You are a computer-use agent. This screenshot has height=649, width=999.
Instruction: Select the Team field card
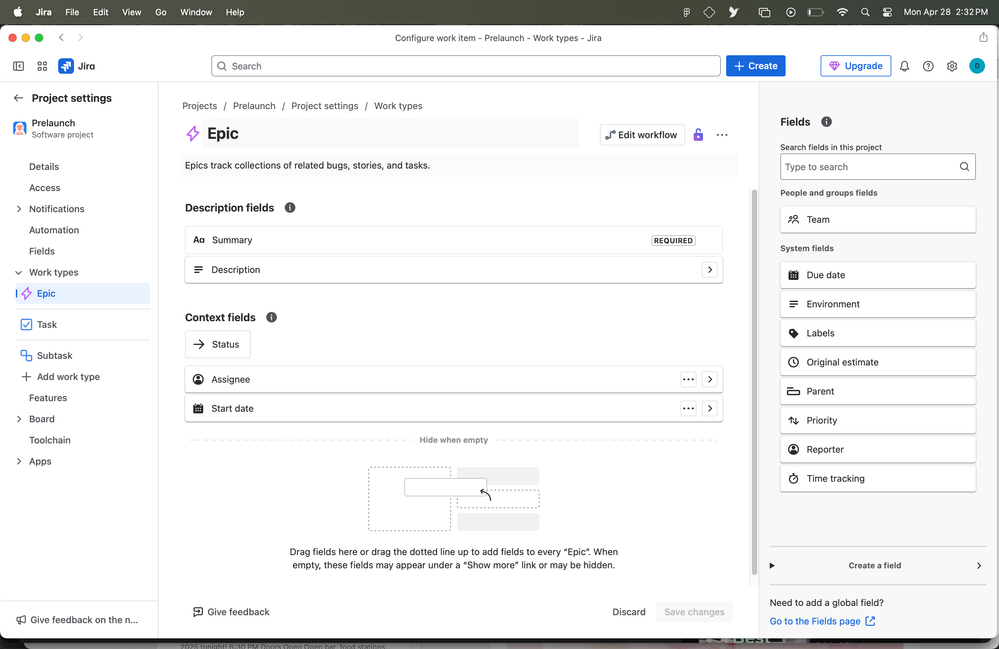tap(877, 220)
